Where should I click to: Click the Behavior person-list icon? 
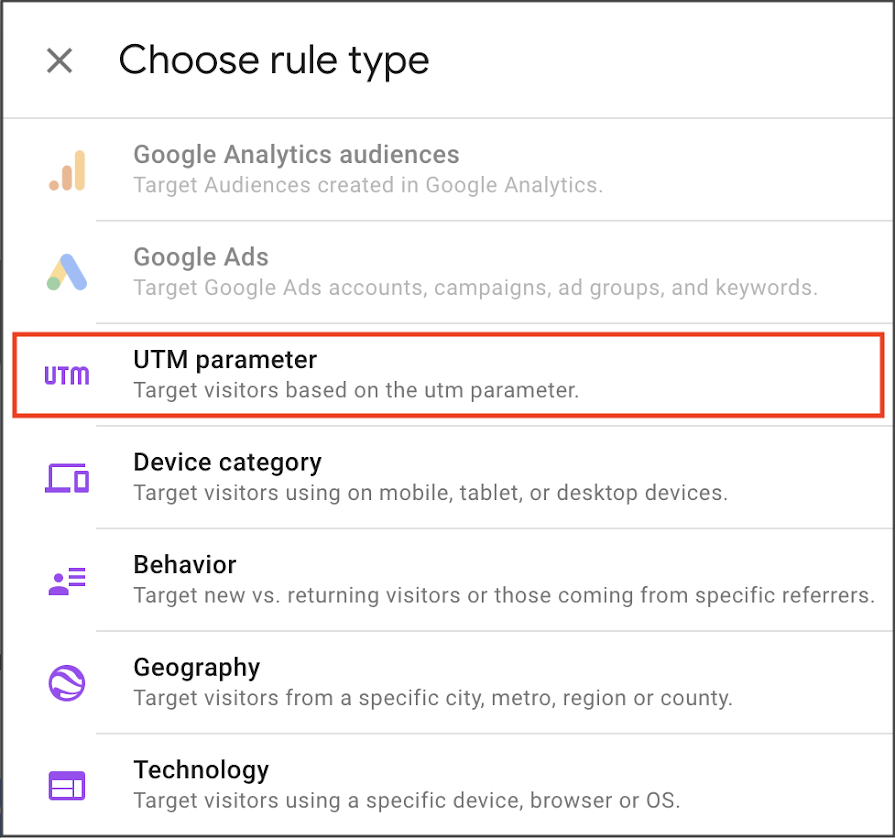[67, 581]
